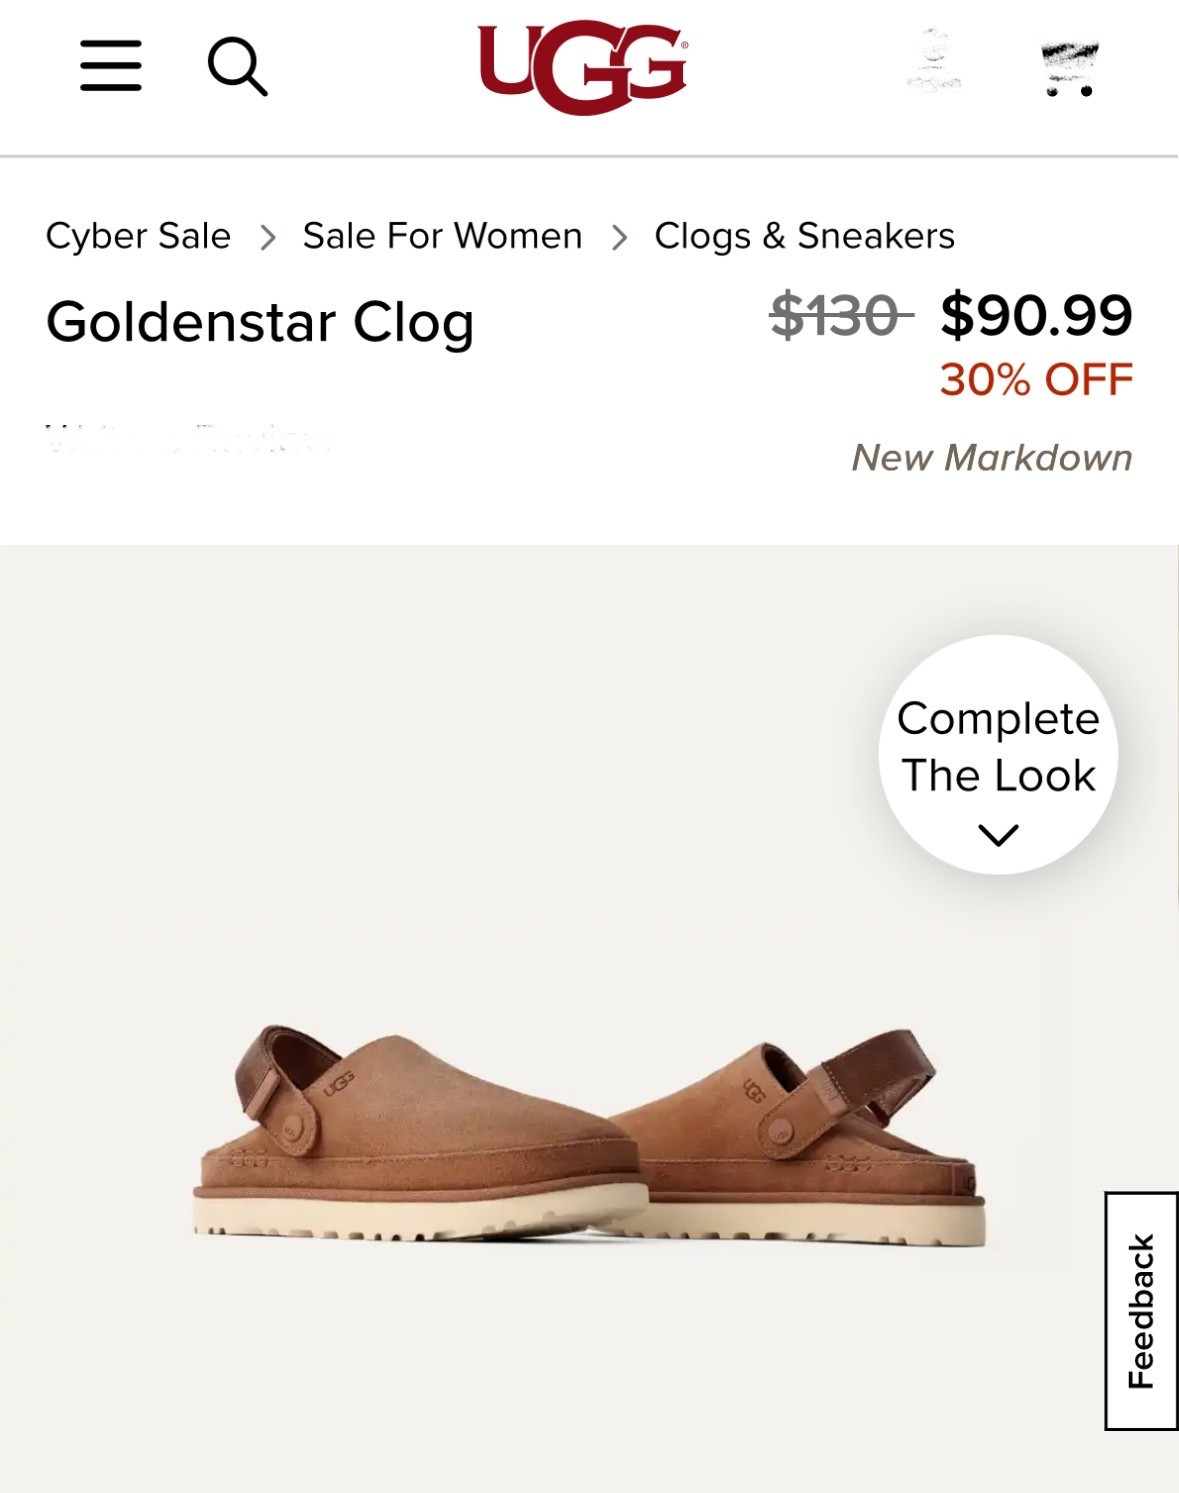This screenshot has height=1493, width=1179.
Task: Click the crossed-out $130 original price
Action: (x=836, y=315)
